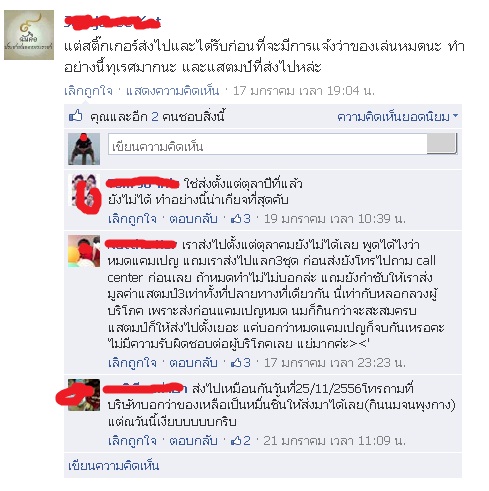This screenshot has width=489, height=491.
Task: Click the like icon on the 11:09 comment
Action: (x=241, y=441)
